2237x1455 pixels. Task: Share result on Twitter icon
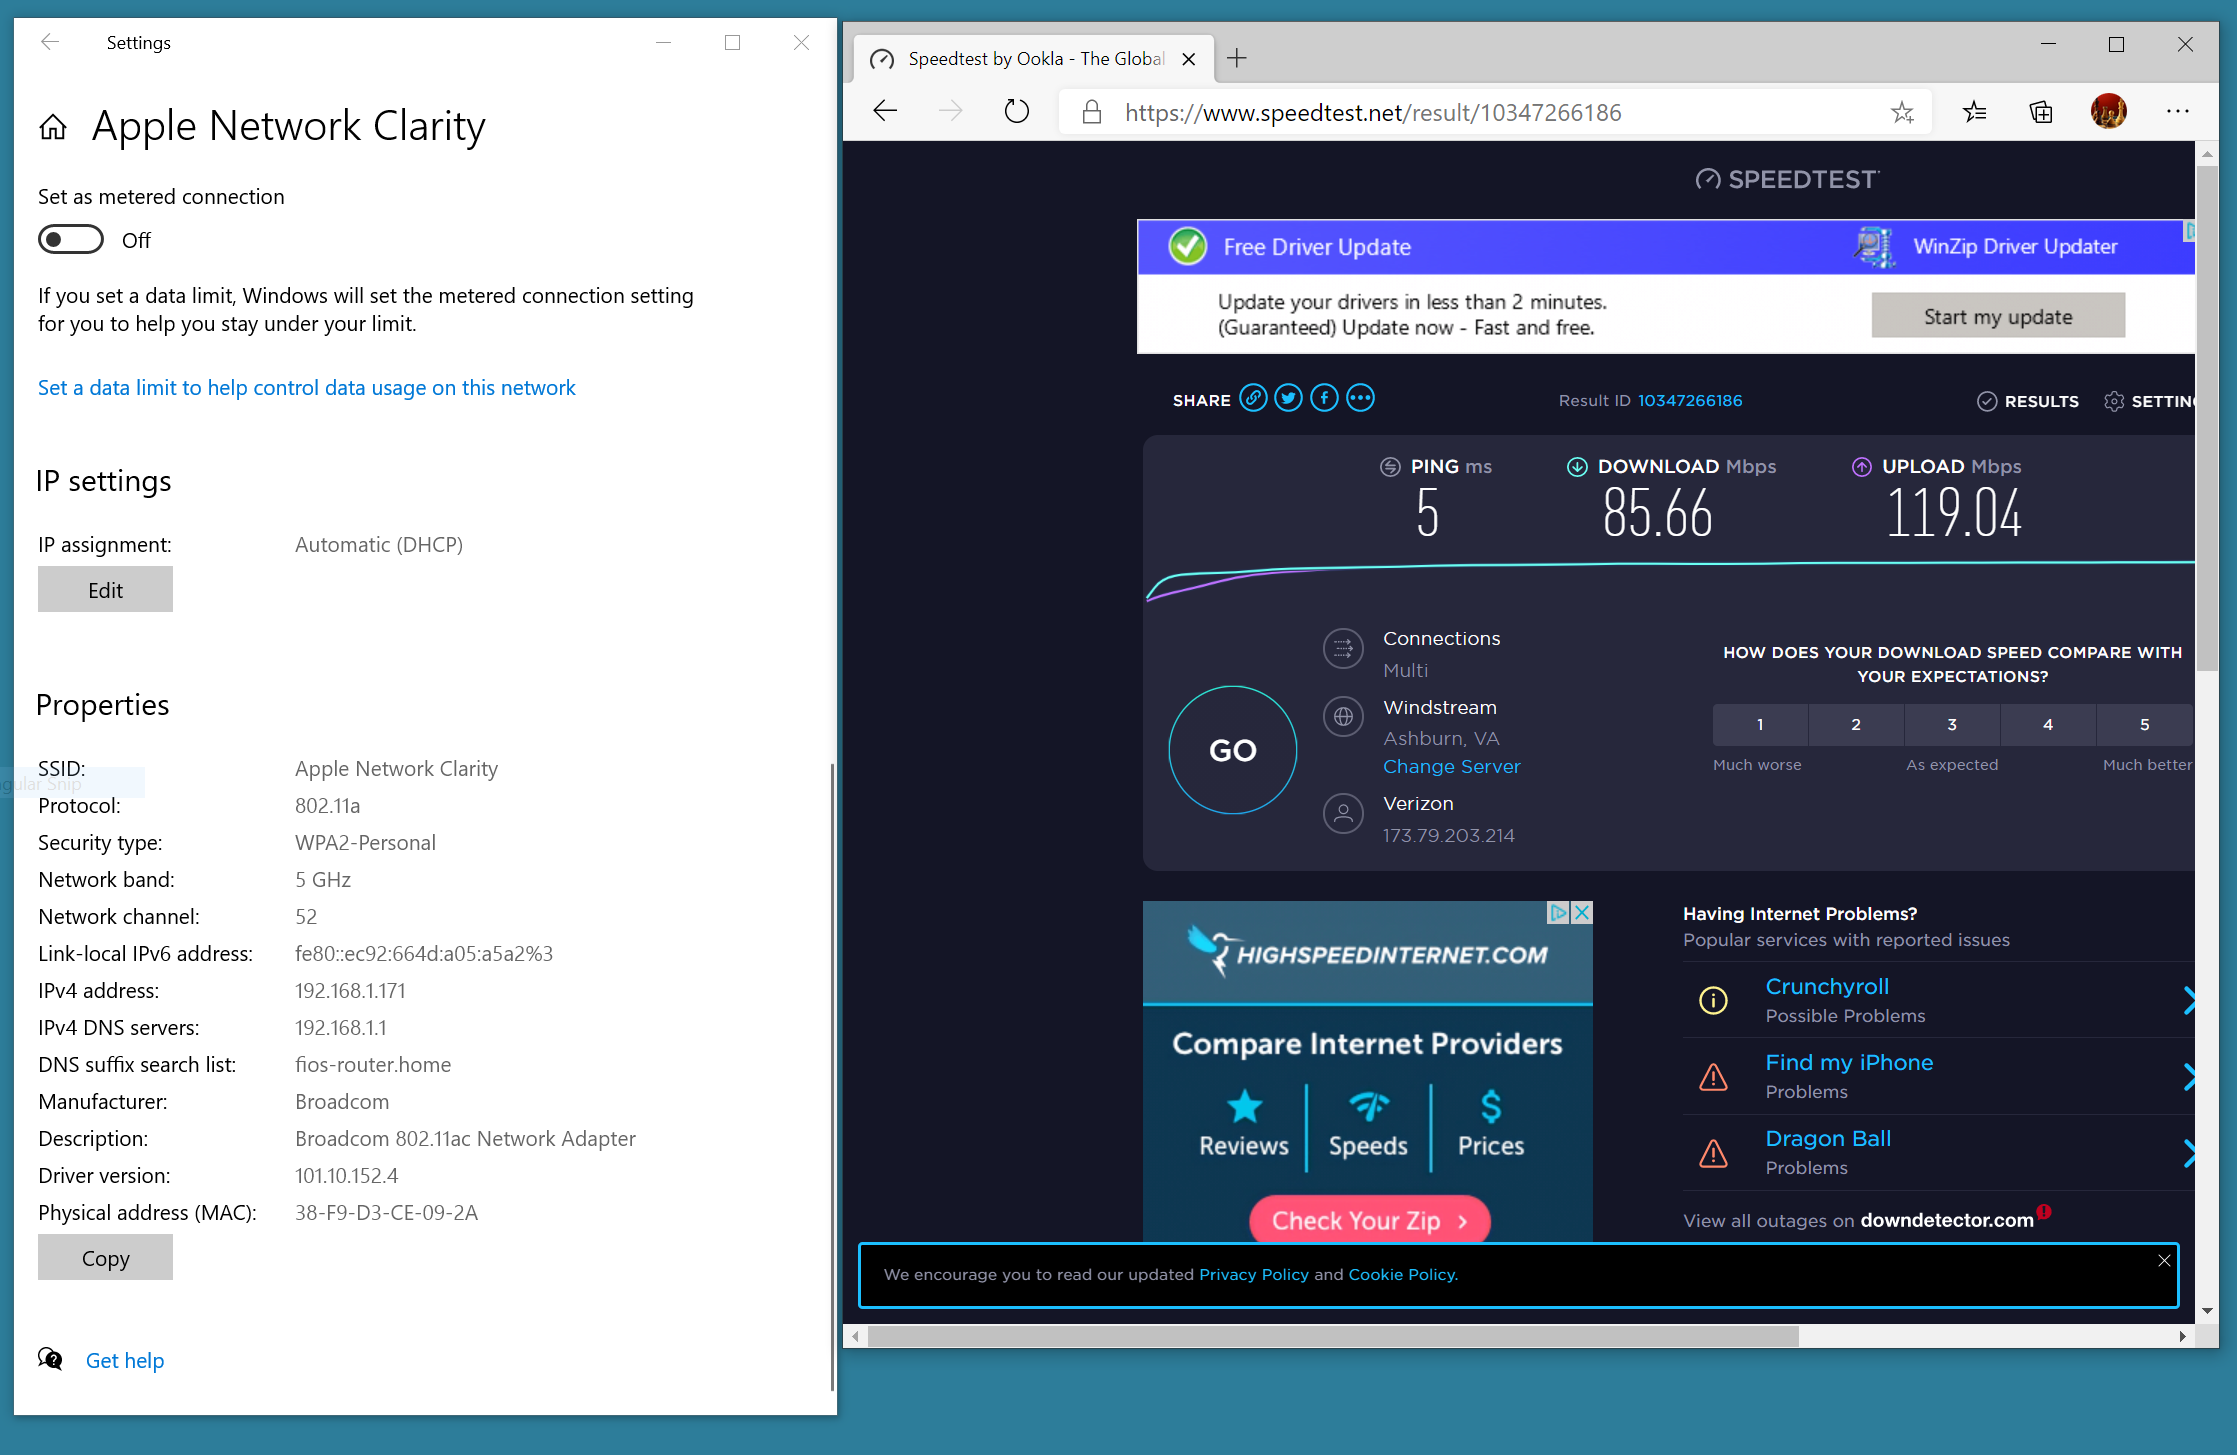coord(1288,398)
